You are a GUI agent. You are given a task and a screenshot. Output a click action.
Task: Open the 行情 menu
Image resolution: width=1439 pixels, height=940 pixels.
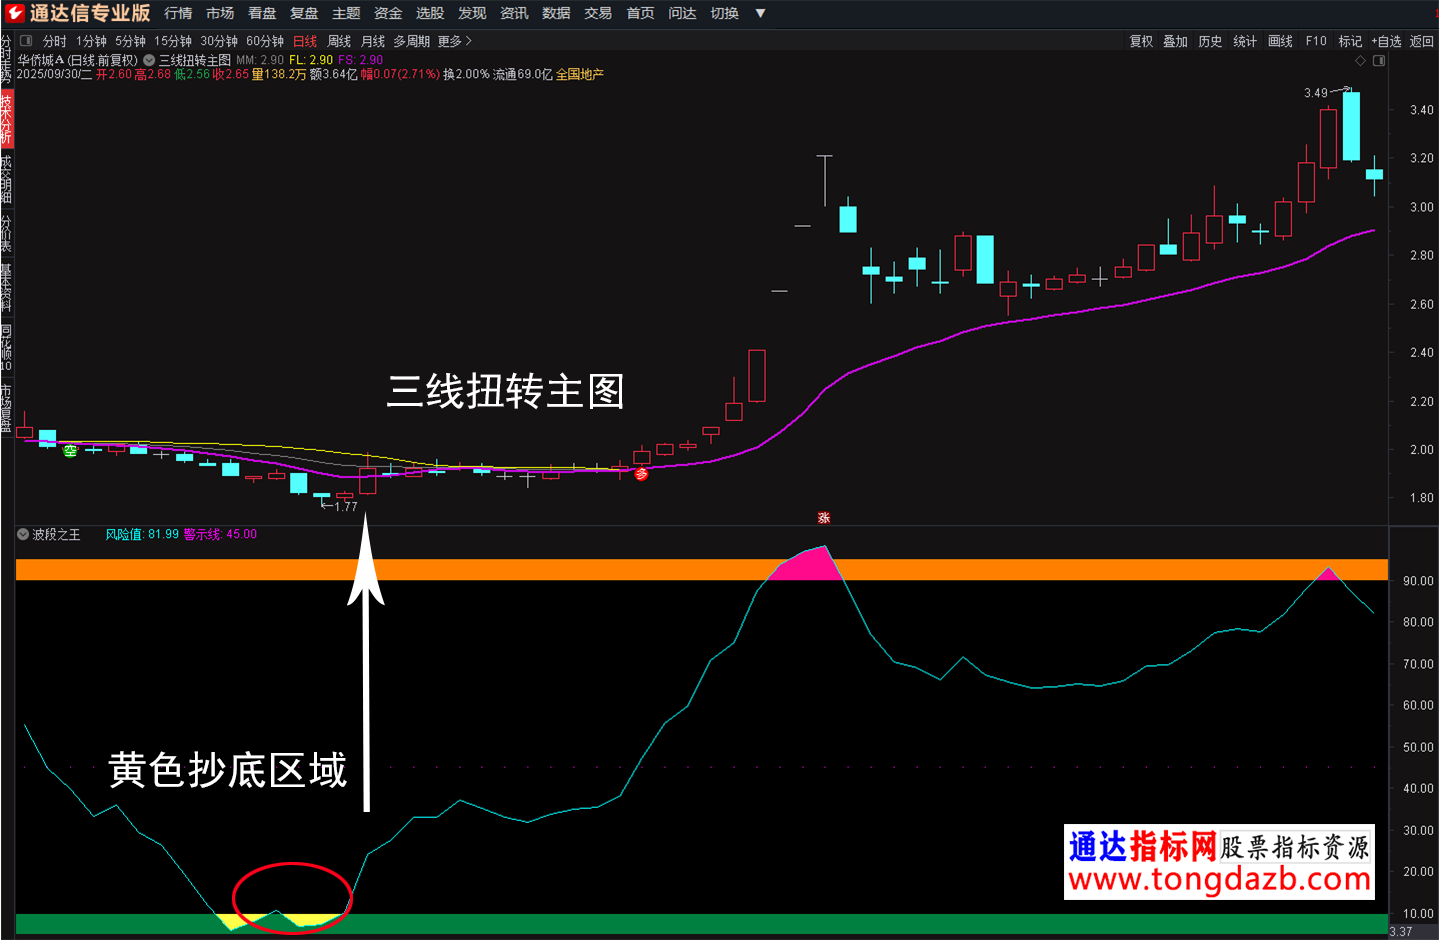tap(178, 13)
